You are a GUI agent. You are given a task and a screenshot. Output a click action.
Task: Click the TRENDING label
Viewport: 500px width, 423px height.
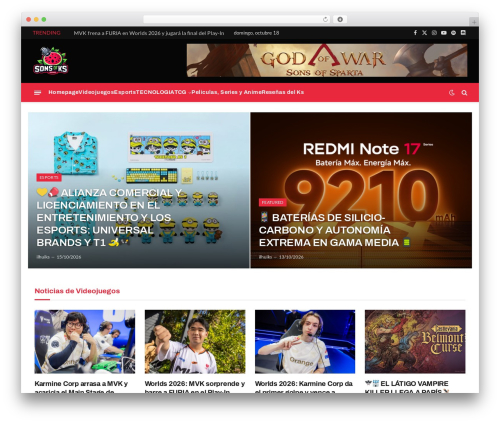46,33
